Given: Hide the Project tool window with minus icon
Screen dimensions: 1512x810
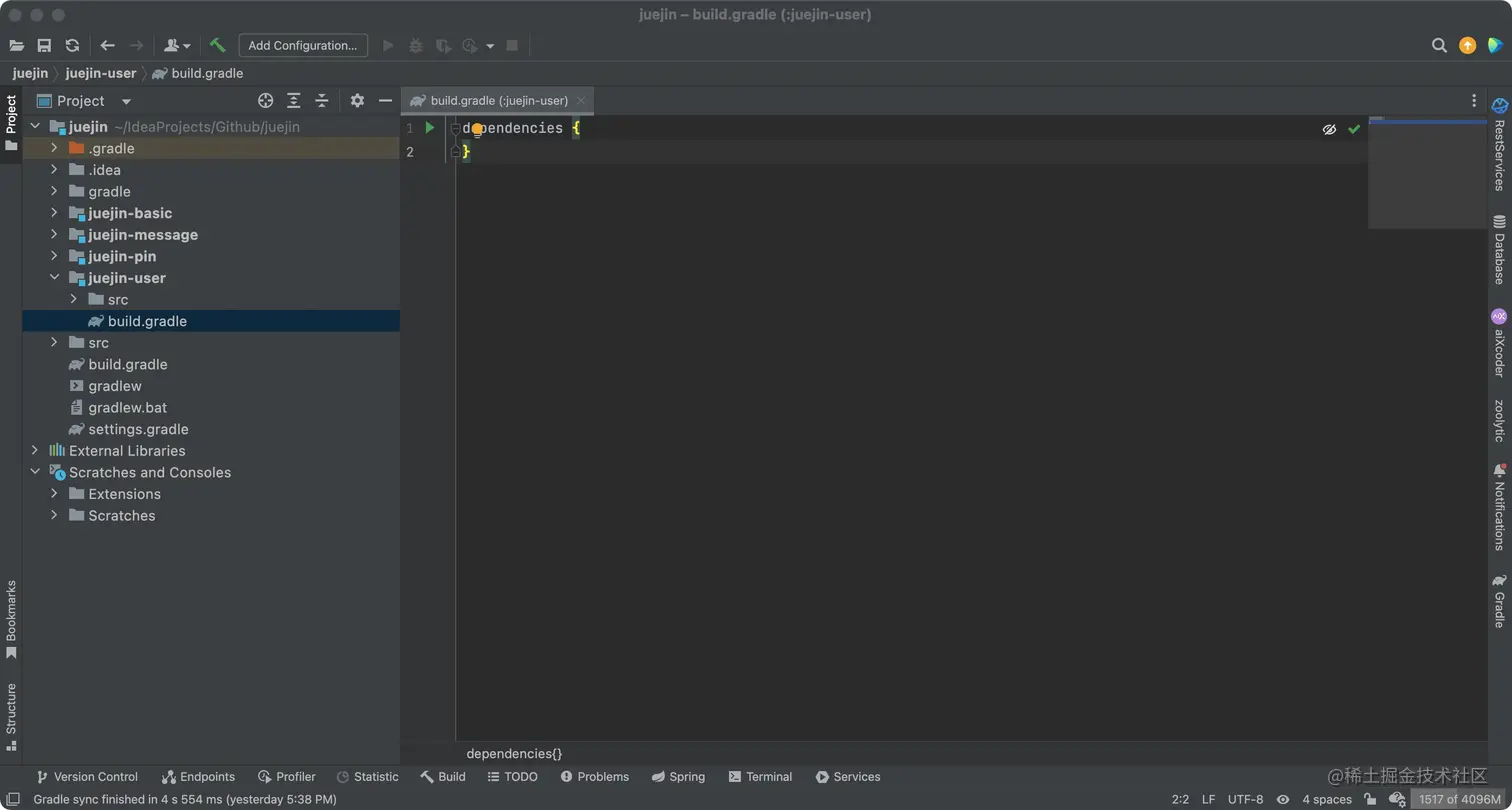Looking at the screenshot, I should 385,100.
